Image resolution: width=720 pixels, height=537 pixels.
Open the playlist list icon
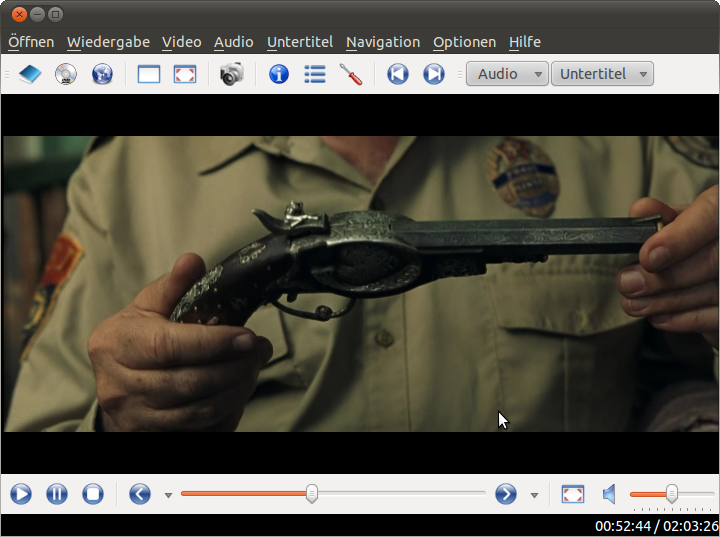point(315,74)
